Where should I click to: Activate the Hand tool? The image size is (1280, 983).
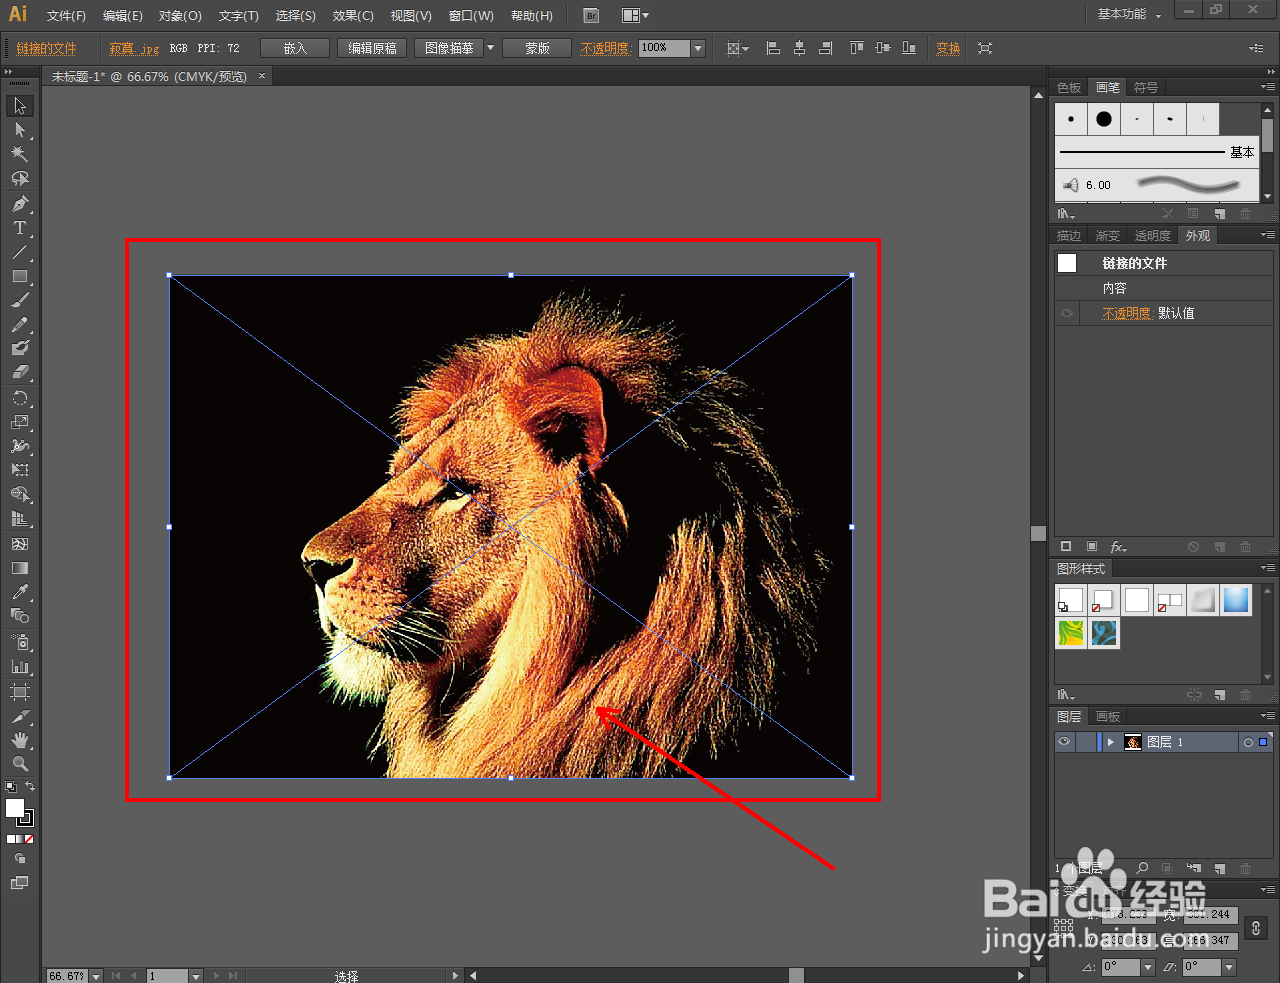tap(19, 740)
